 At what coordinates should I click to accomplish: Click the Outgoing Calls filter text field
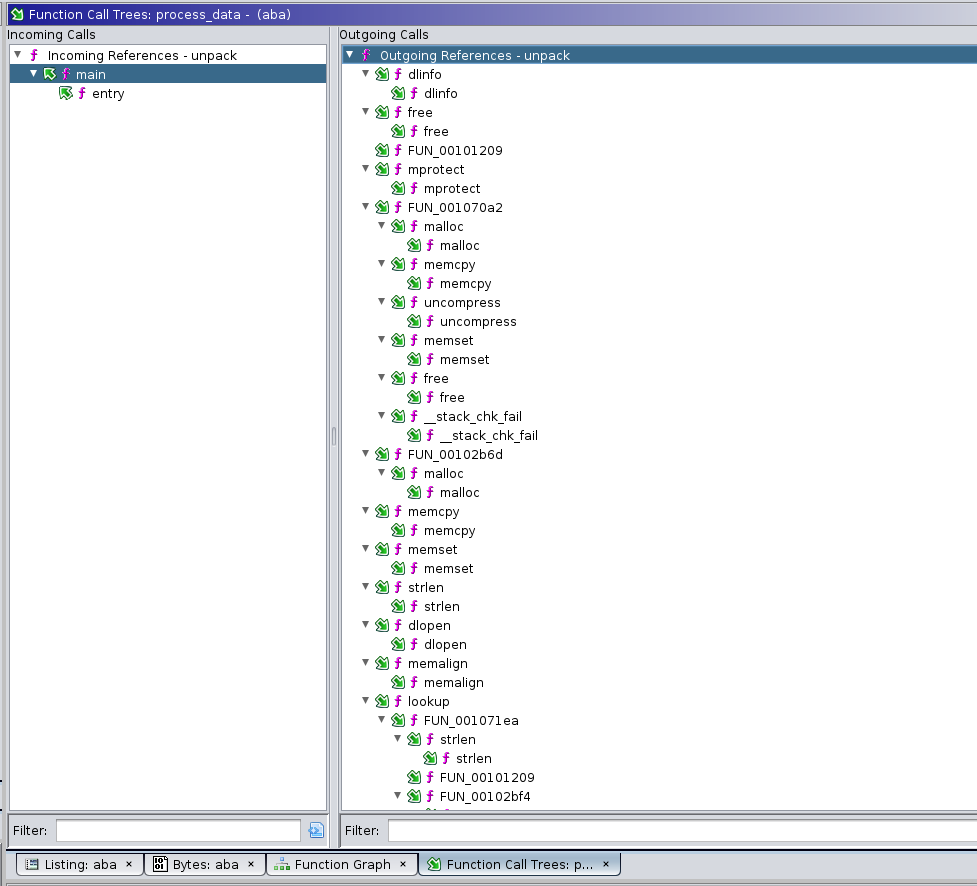[680, 830]
